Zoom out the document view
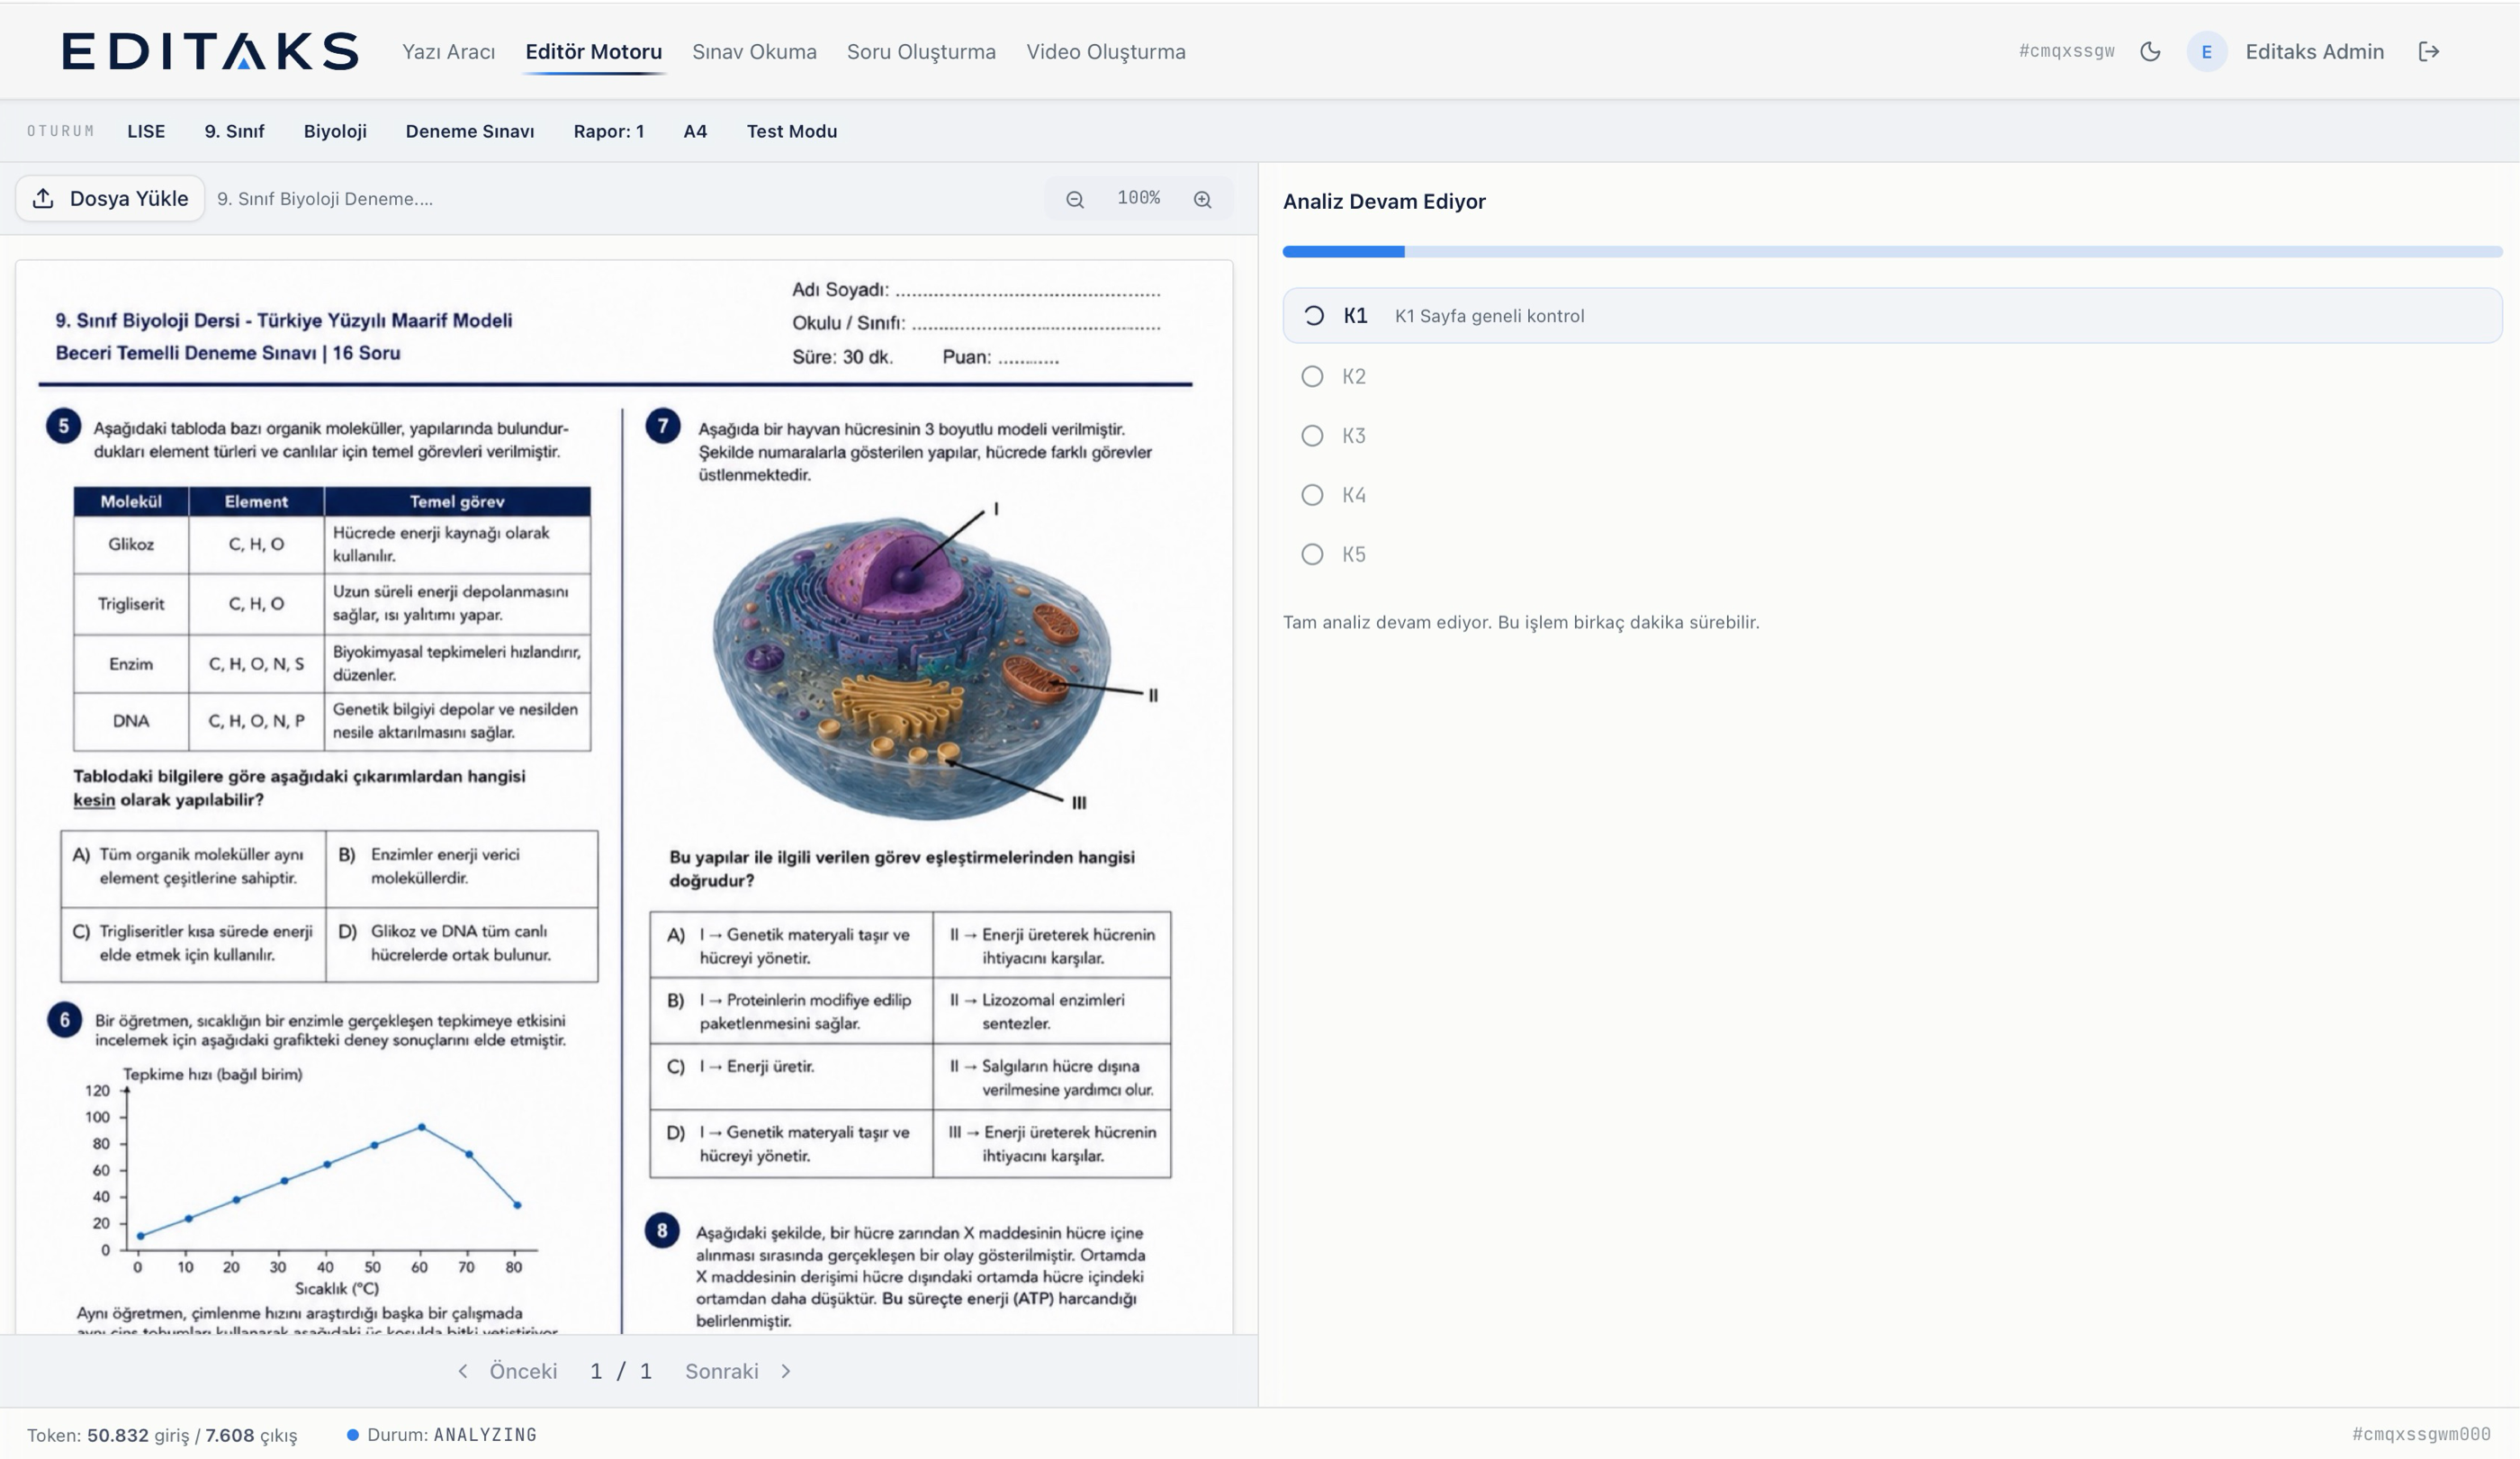The width and height of the screenshot is (2520, 1459). coord(1075,199)
